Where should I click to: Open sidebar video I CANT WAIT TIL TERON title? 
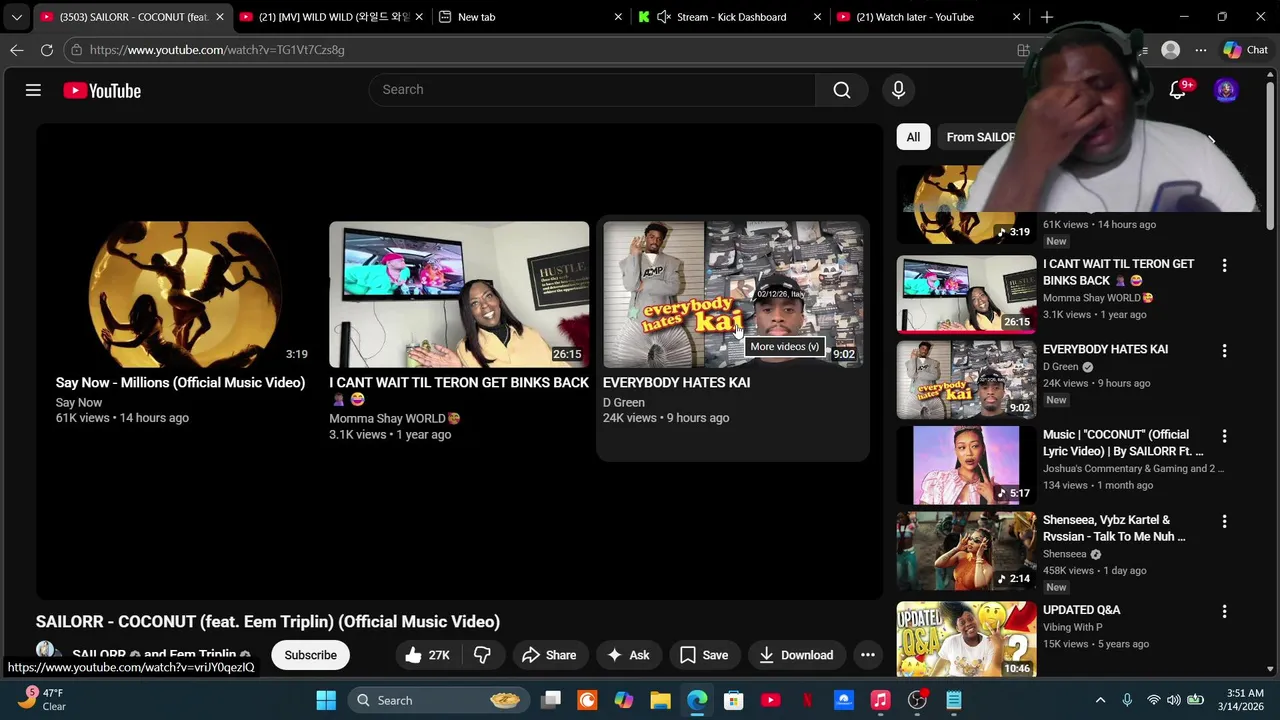click(1118, 272)
